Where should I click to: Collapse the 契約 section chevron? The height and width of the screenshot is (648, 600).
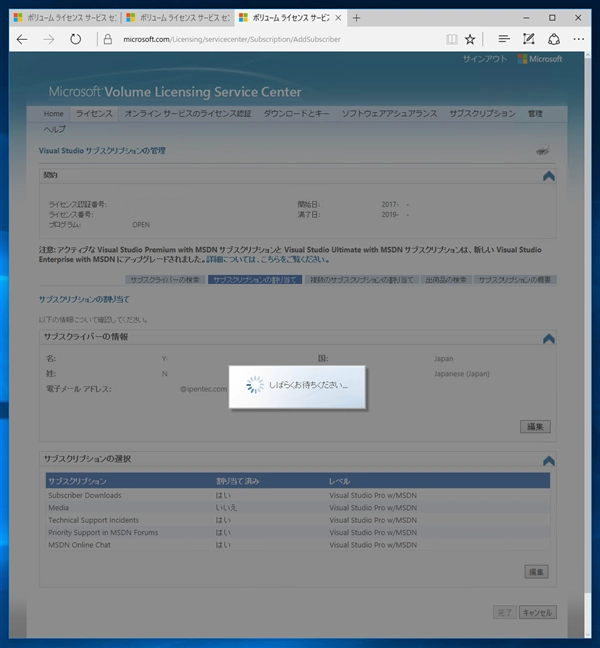[x=549, y=176]
